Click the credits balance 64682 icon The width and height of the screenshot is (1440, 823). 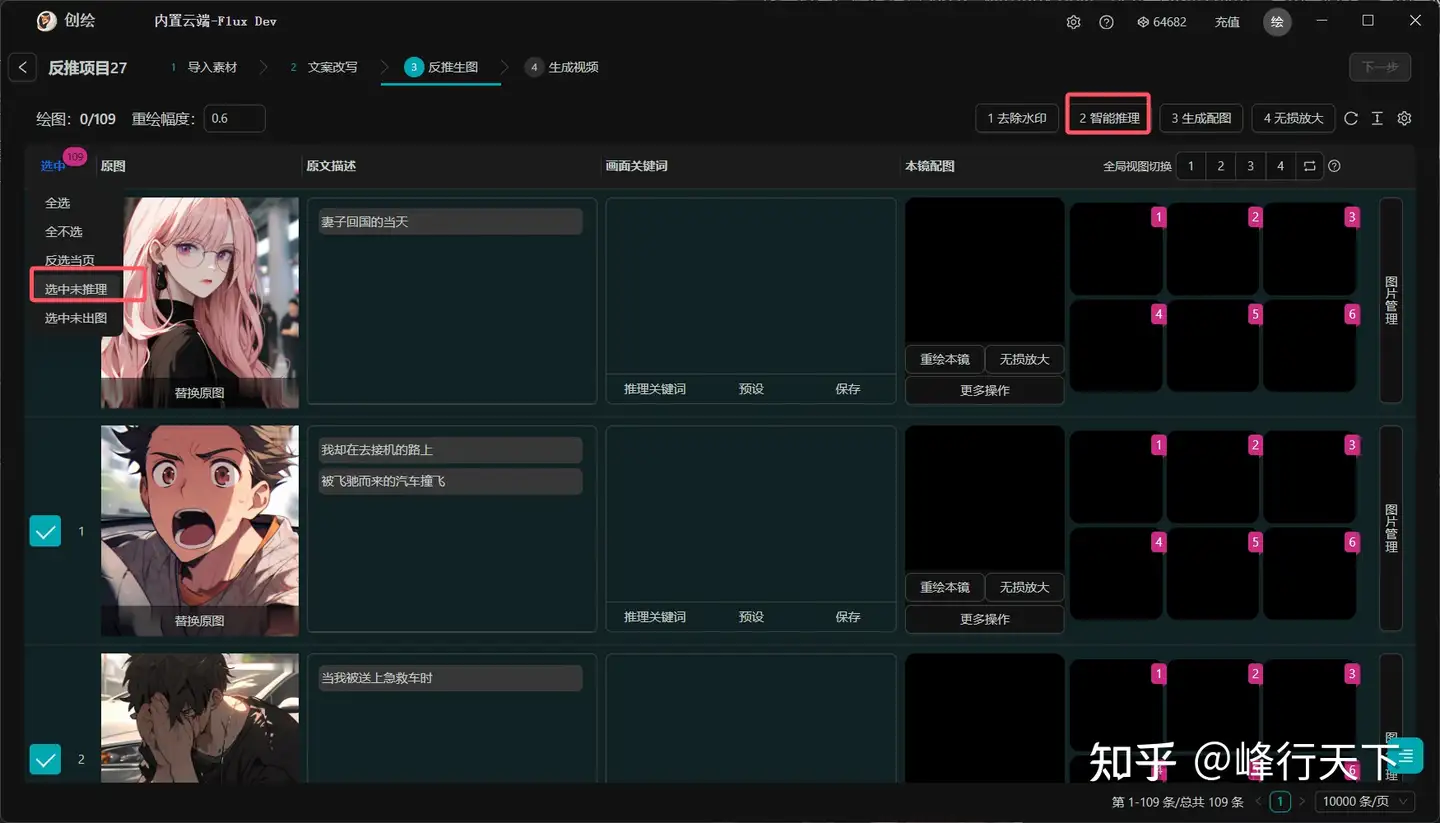click(1143, 22)
